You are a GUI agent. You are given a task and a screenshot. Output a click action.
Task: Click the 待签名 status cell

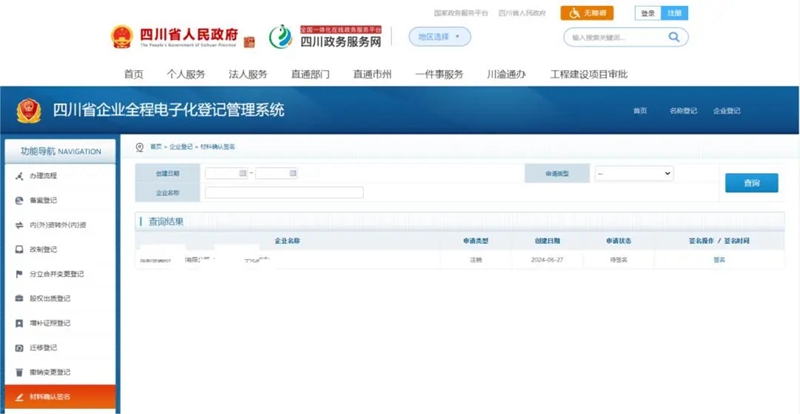[618, 260]
